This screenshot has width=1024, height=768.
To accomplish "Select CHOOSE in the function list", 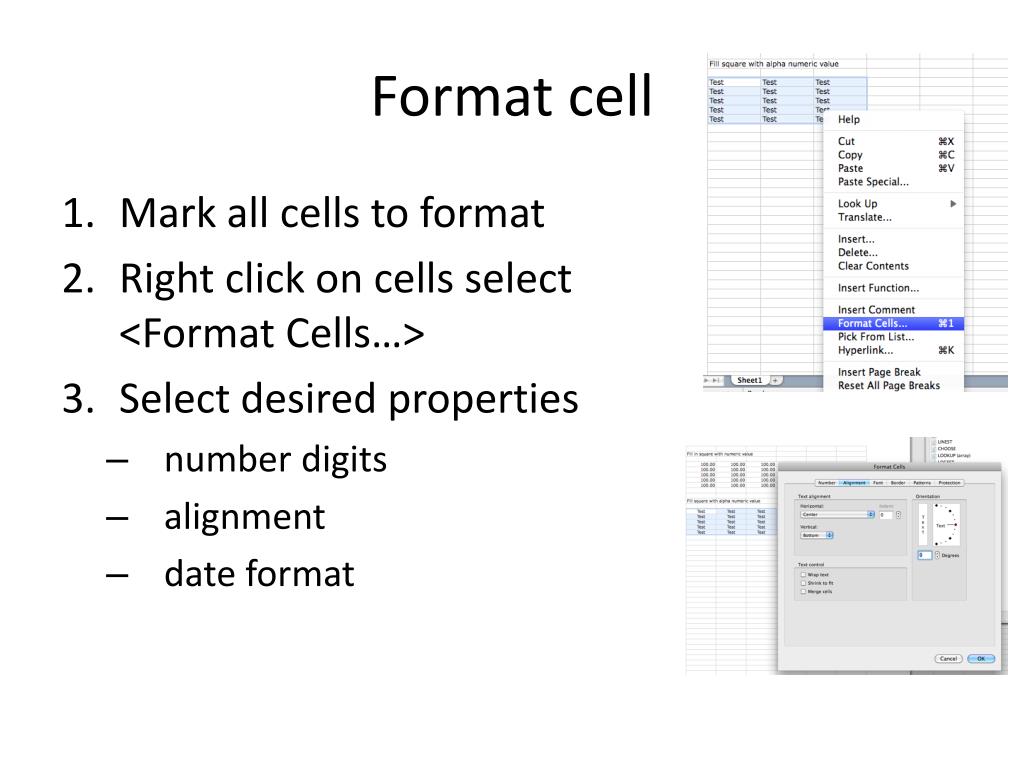I will pos(946,449).
